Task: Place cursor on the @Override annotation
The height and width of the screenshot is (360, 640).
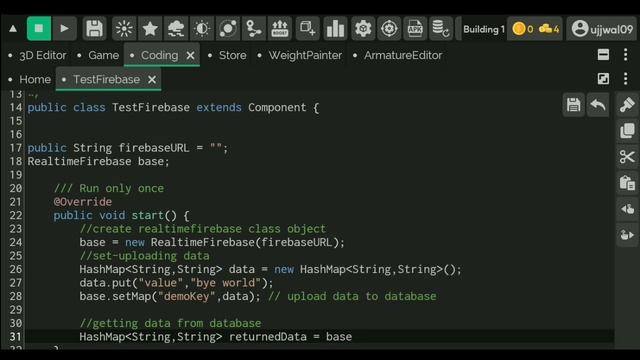Action: [x=82, y=202]
